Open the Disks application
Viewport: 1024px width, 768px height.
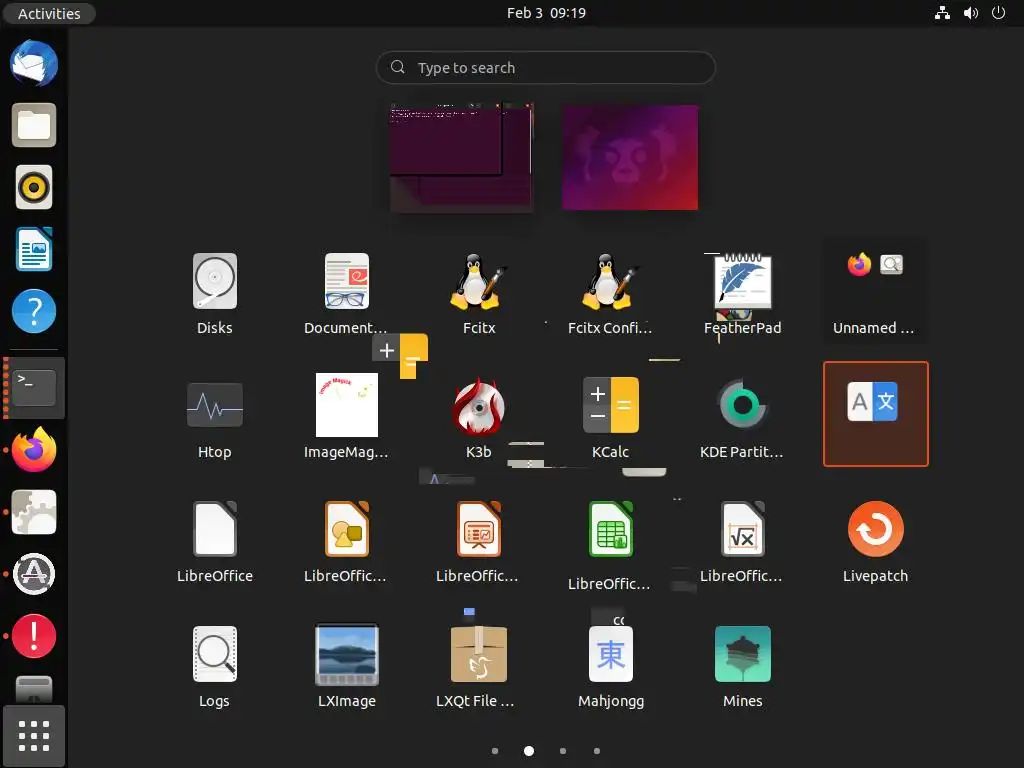click(x=215, y=293)
